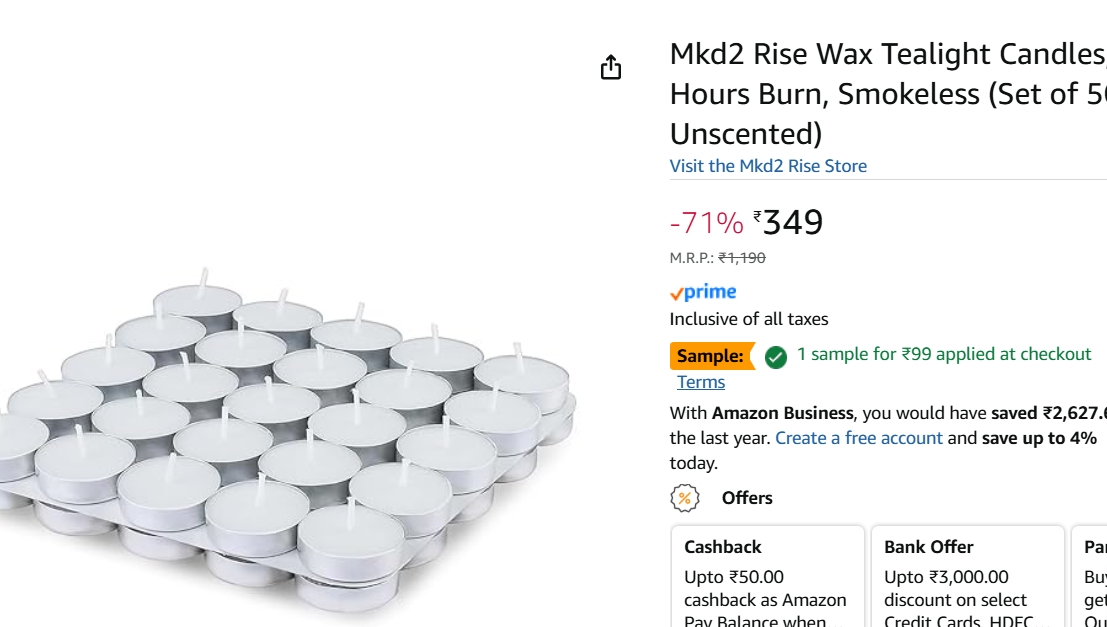Screen dimensions: 1107x627
Task: Click the checkmark inside the Prime logo
Action: point(676,291)
